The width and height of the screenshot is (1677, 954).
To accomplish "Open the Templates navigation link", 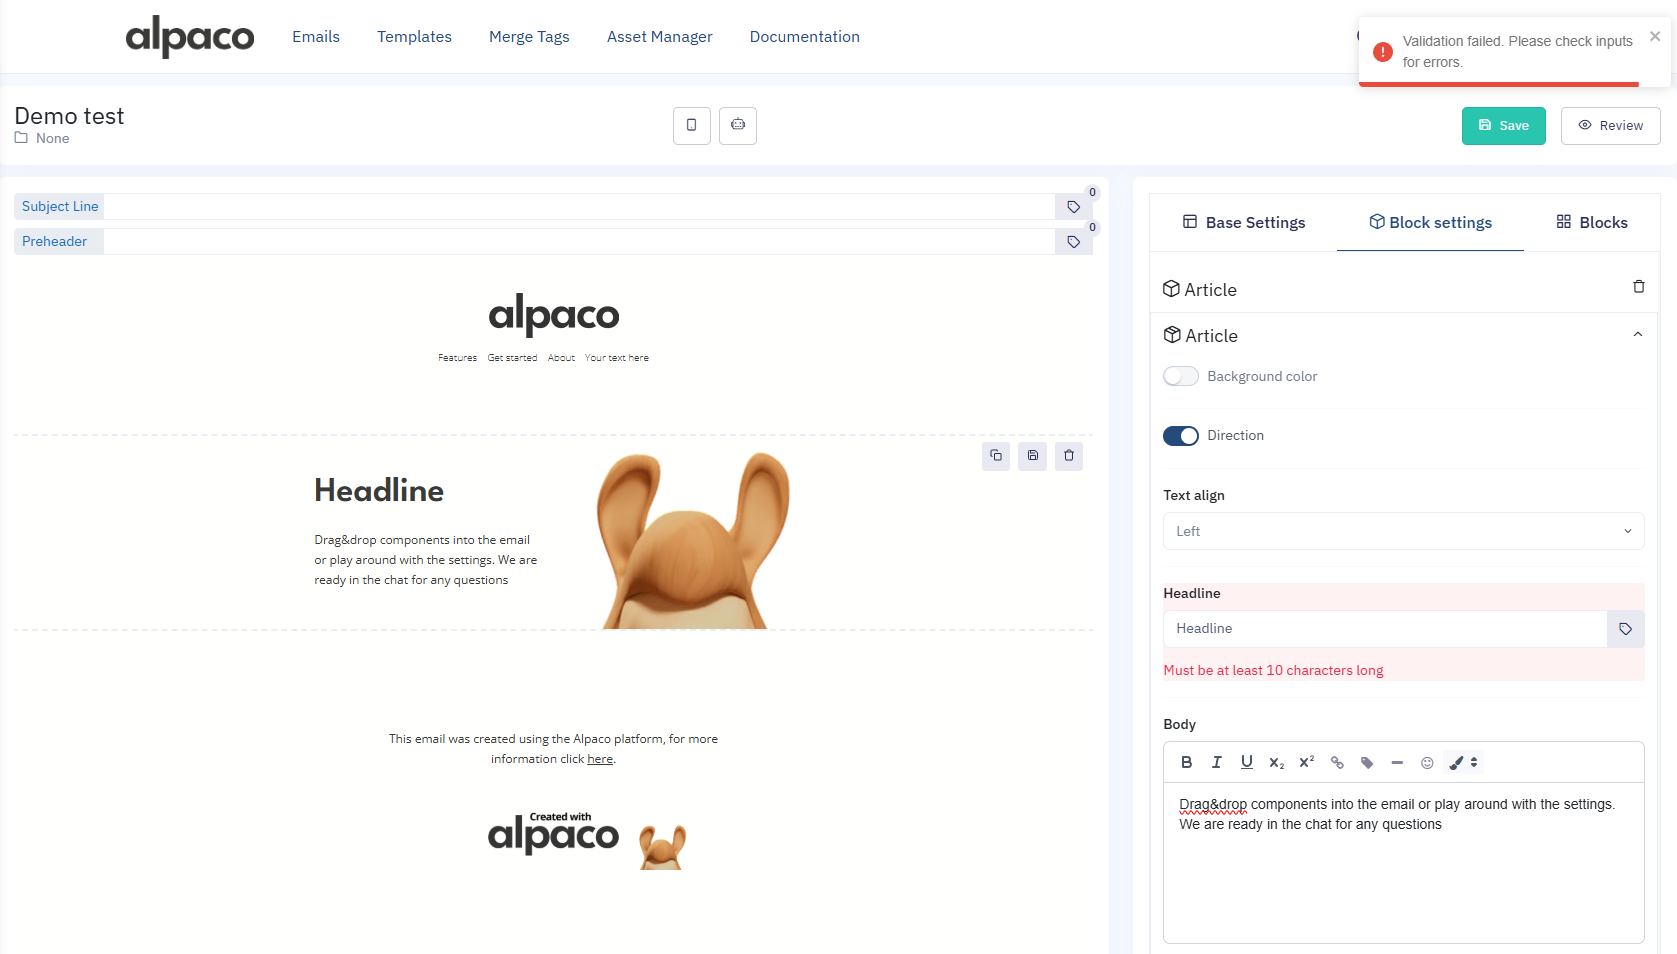I will pyautogui.click(x=414, y=37).
